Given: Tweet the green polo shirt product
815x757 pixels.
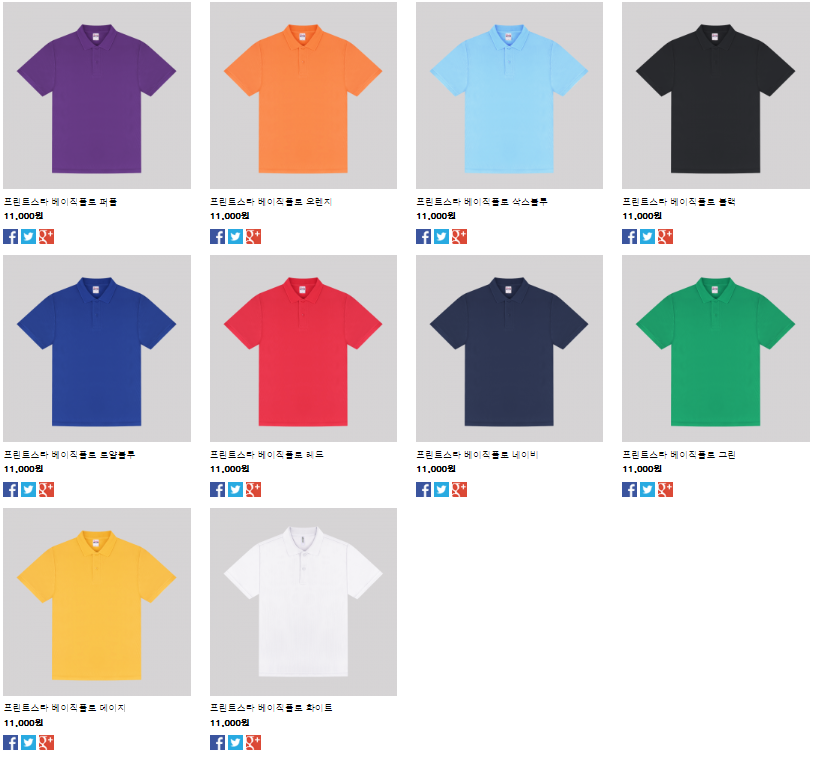Looking at the screenshot, I should click(647, 490).
